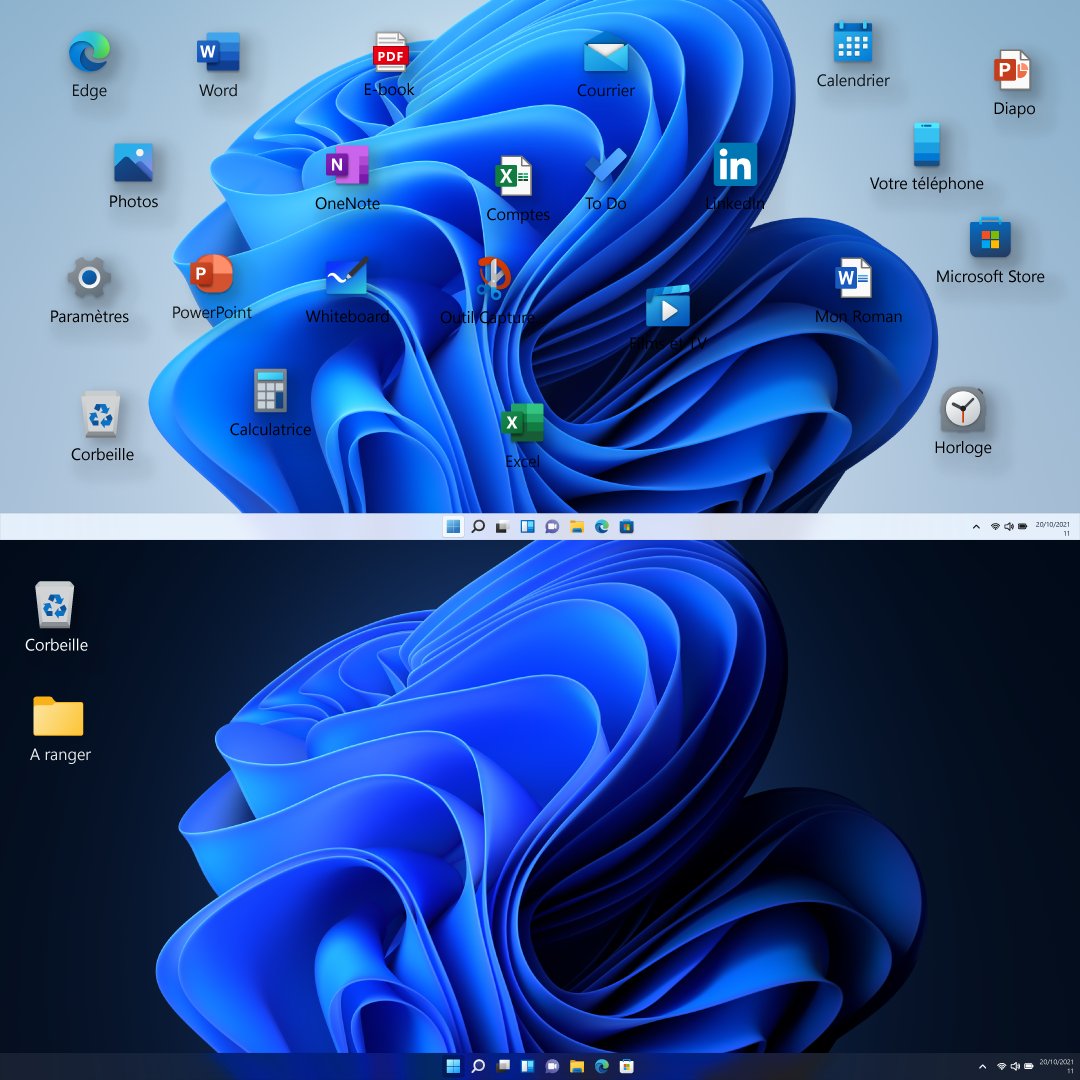
Task: Select Corbeille on the dark desktop
Action: 55,605
